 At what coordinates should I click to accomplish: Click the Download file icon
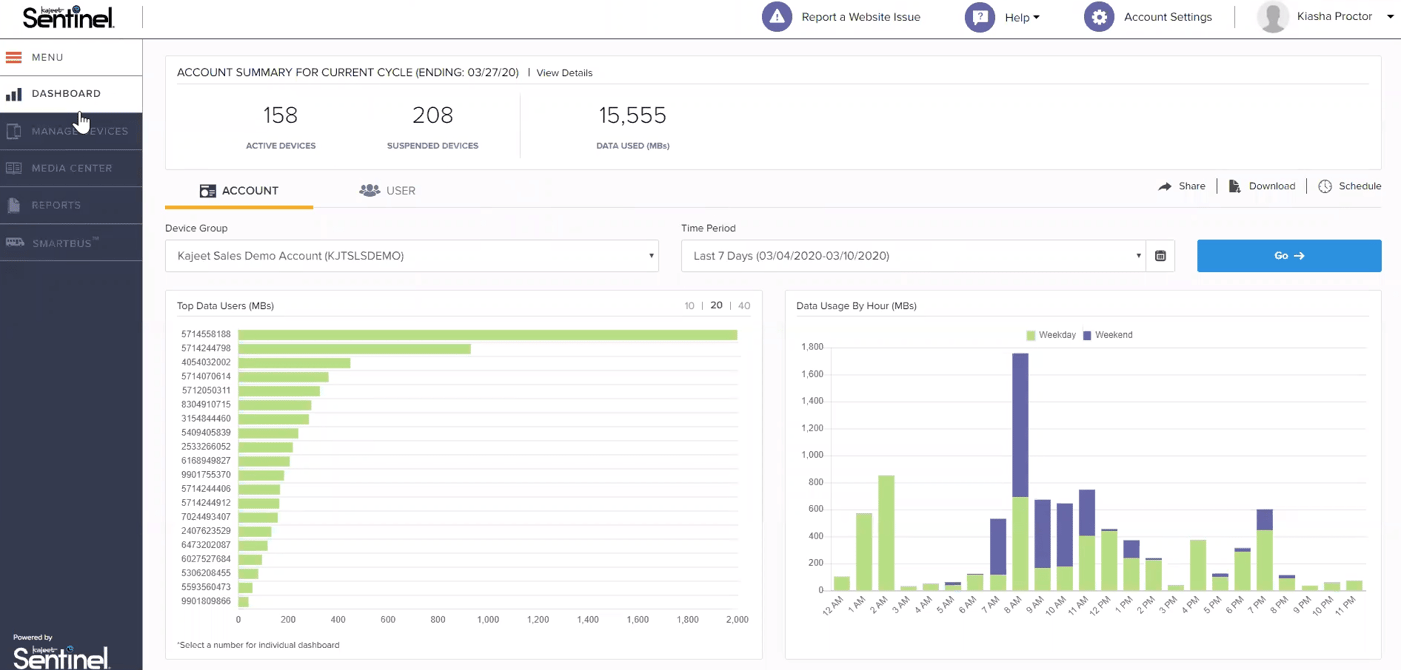tap(1235, 186)
